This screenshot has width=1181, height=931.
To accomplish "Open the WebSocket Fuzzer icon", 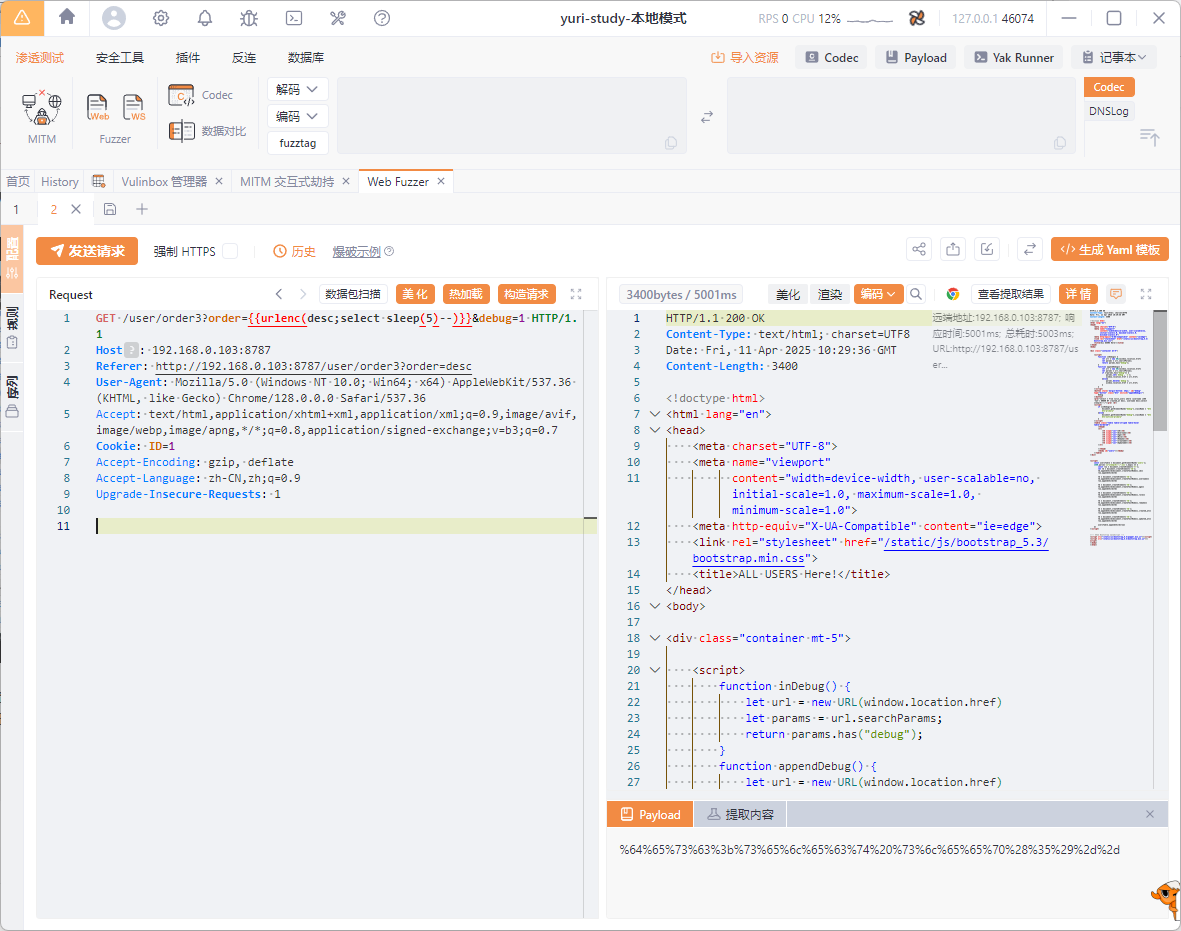I will coord(134,108).
